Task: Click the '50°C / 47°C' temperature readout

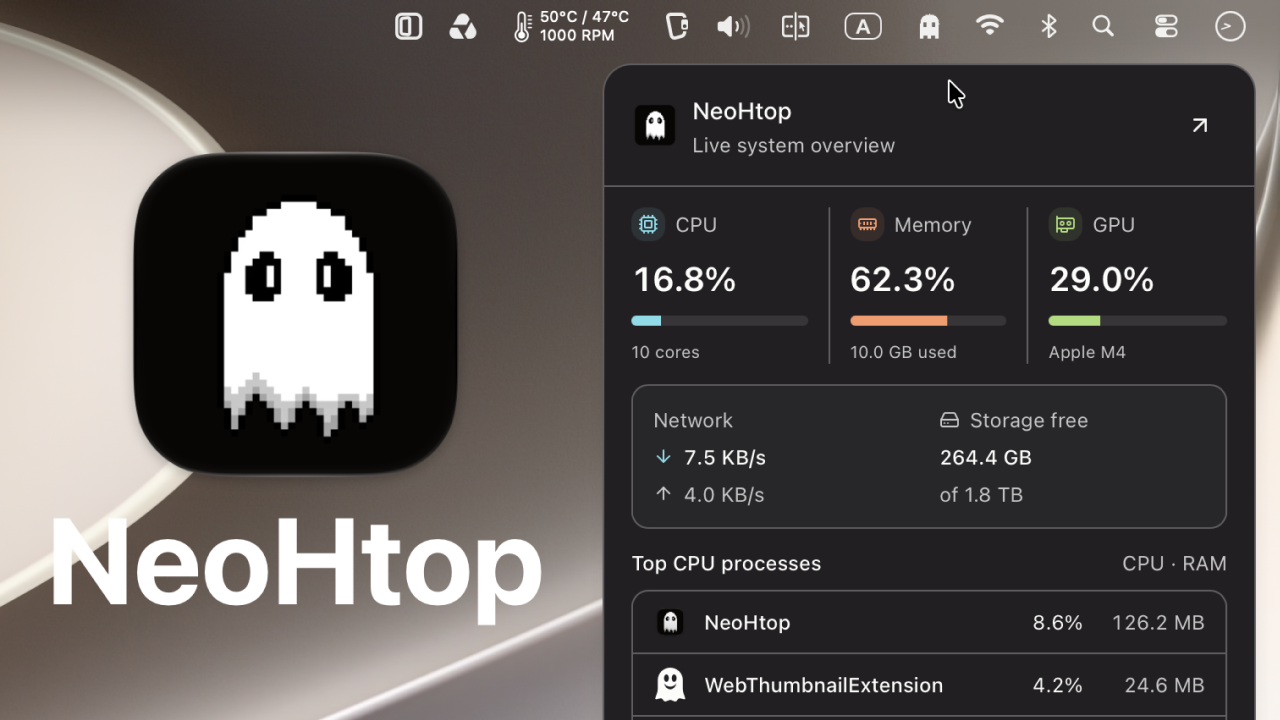Action: [x=585, y=17]
